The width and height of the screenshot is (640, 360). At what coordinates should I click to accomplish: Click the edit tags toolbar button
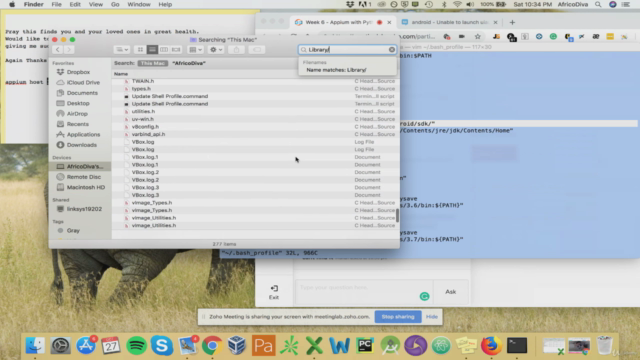tap(257, 49)
